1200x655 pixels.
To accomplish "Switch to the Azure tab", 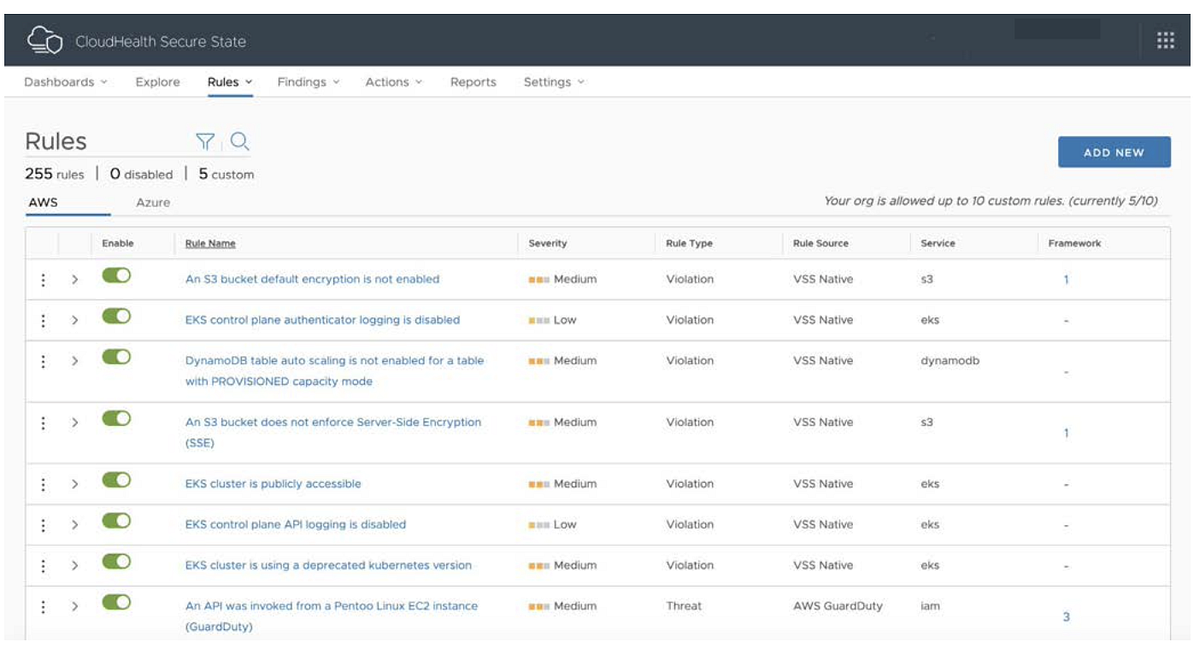I will click(x=153, y=202).
